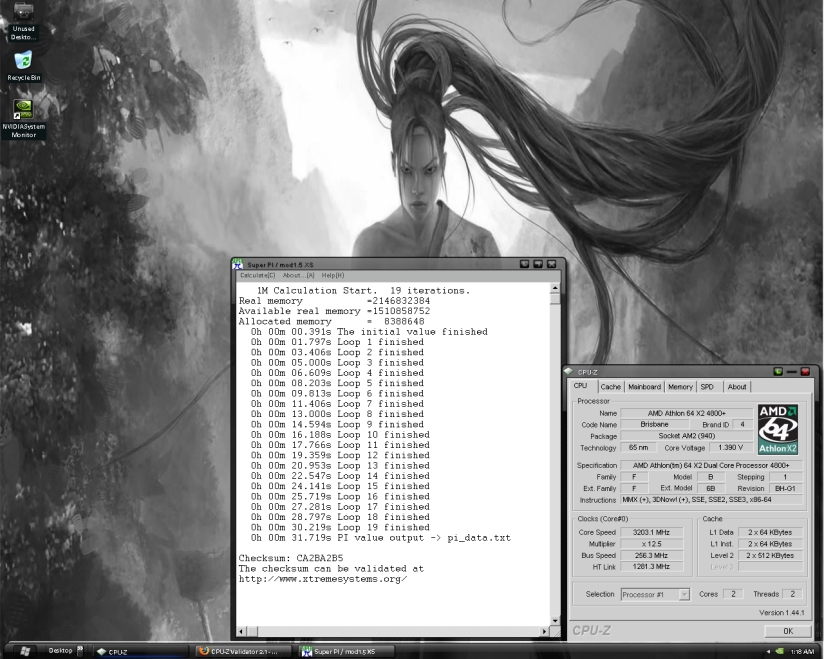Image resolution: width=824 pixels, height=659 pixels.
Task: Click the Loop 19 finished line
Action: pyautogui.click(x=340, y=528)
